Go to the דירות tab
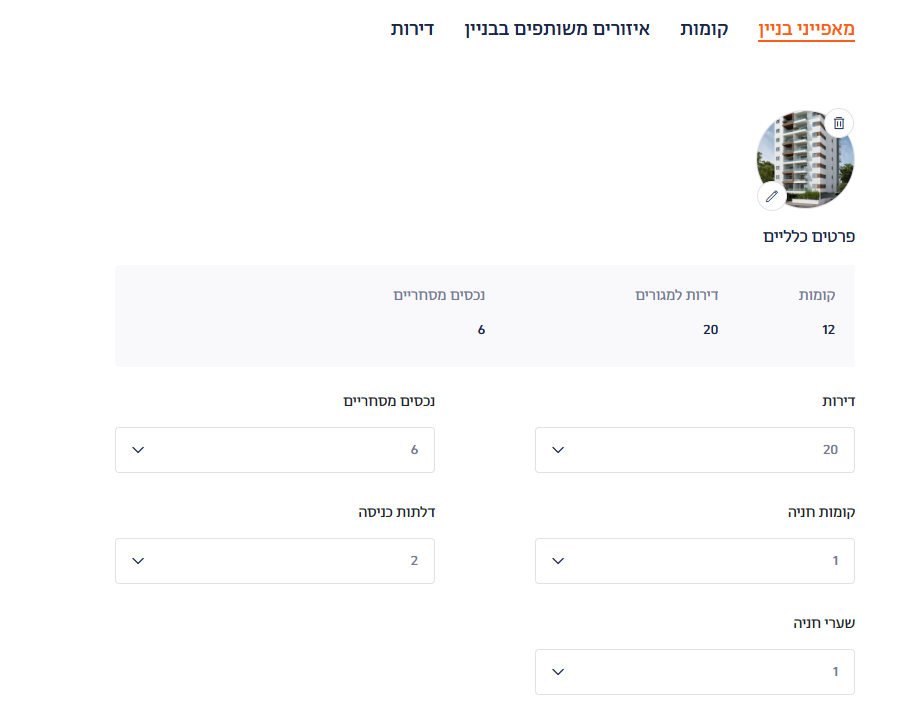 click(412, 29)
